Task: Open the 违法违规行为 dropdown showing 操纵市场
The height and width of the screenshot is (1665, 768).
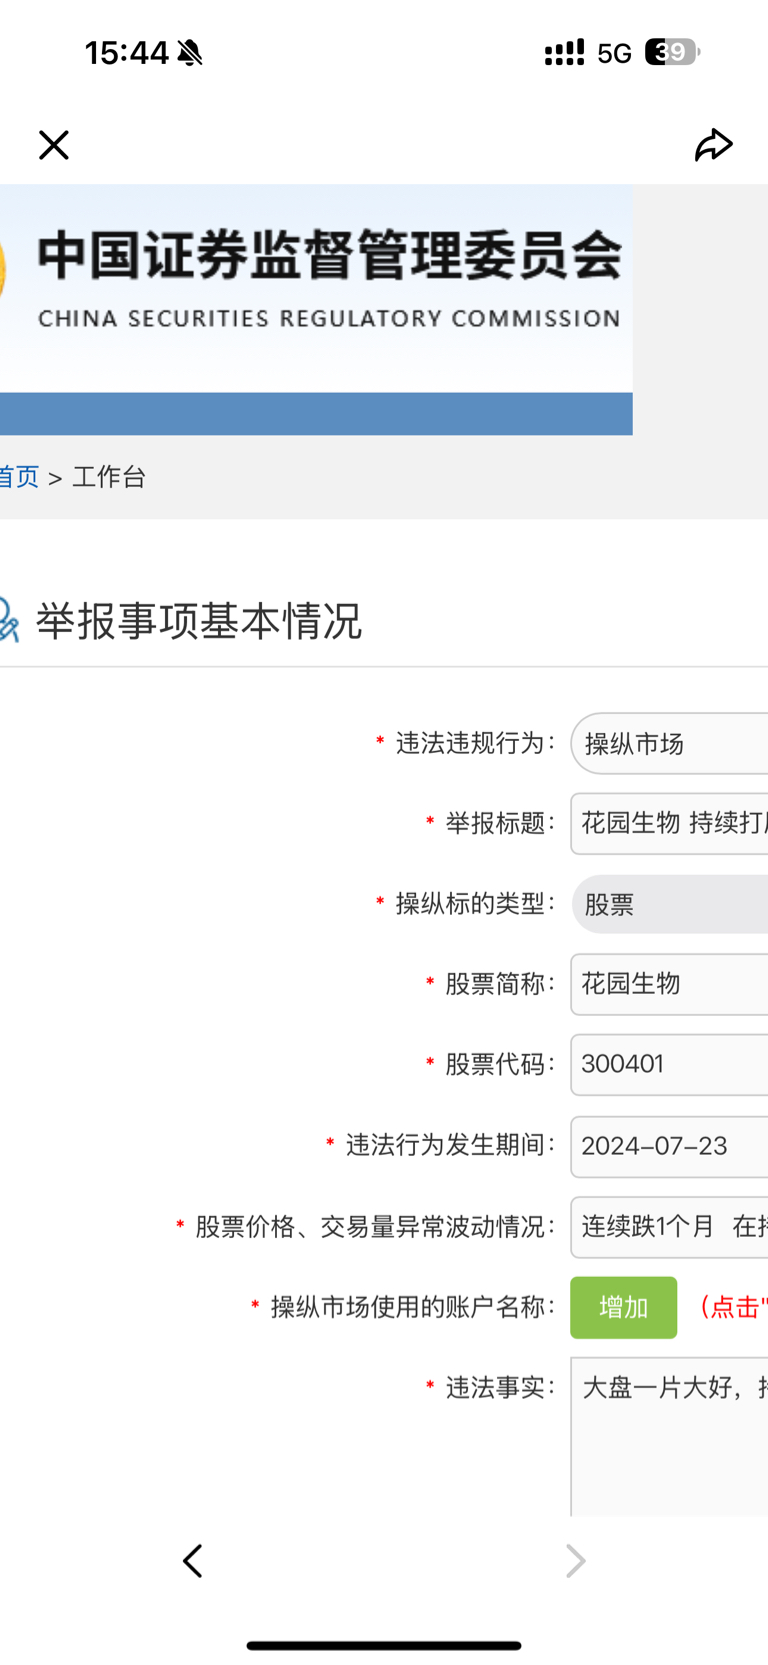Action: pyautogui.click(x=669, y=743)
